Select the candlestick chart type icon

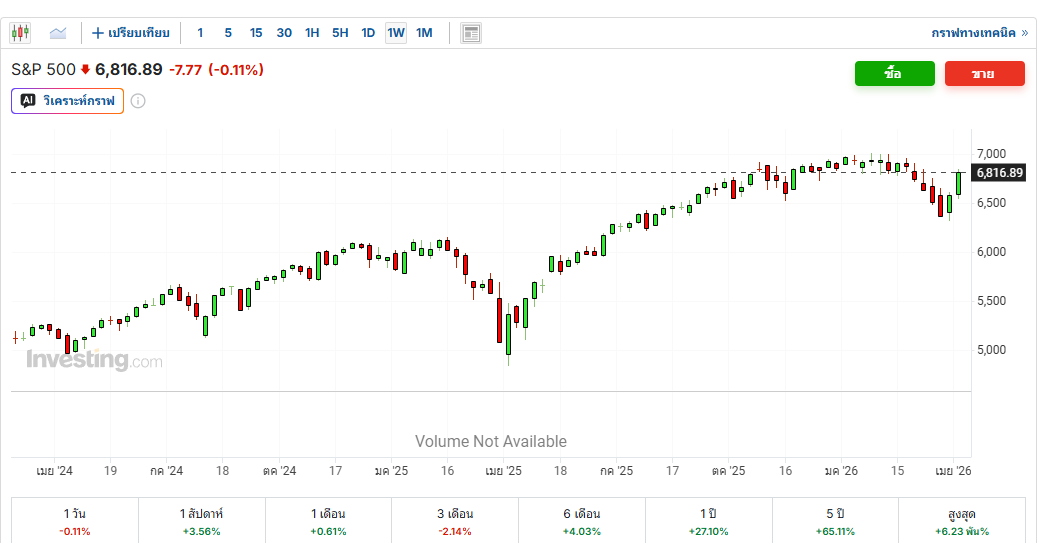tap(21, 33)
